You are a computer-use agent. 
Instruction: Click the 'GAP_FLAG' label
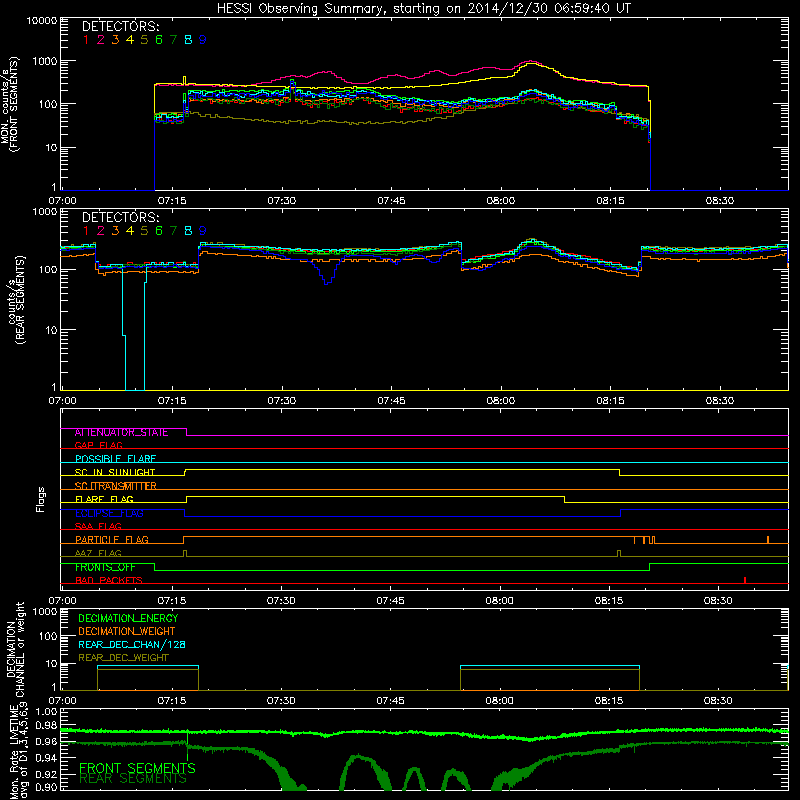98,445
